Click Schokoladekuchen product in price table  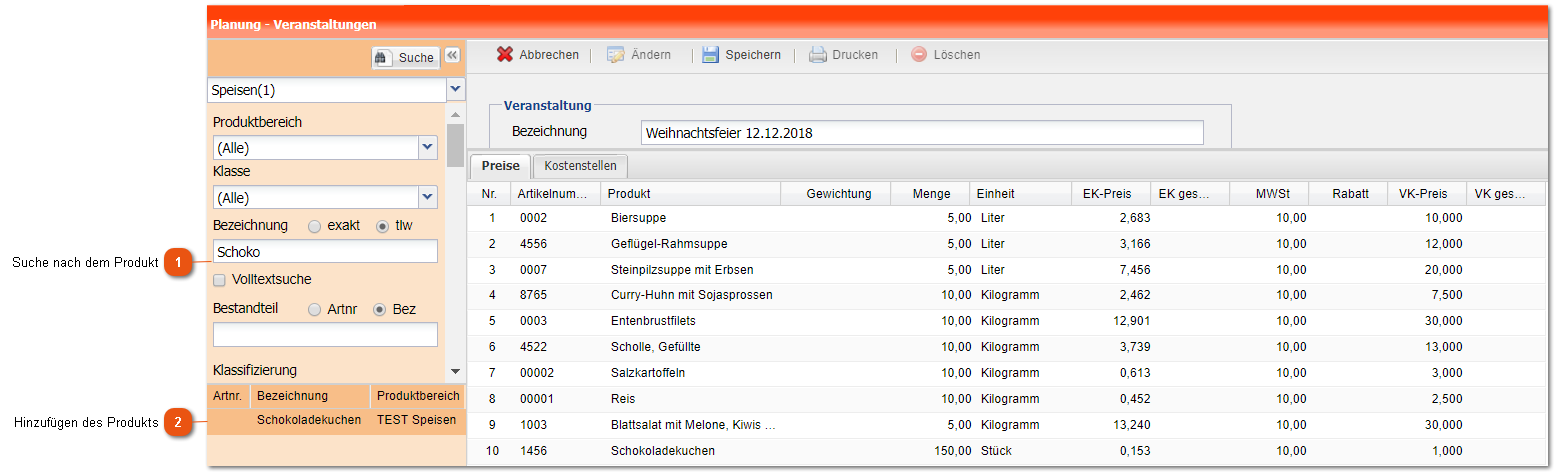(x=663, y=451)
